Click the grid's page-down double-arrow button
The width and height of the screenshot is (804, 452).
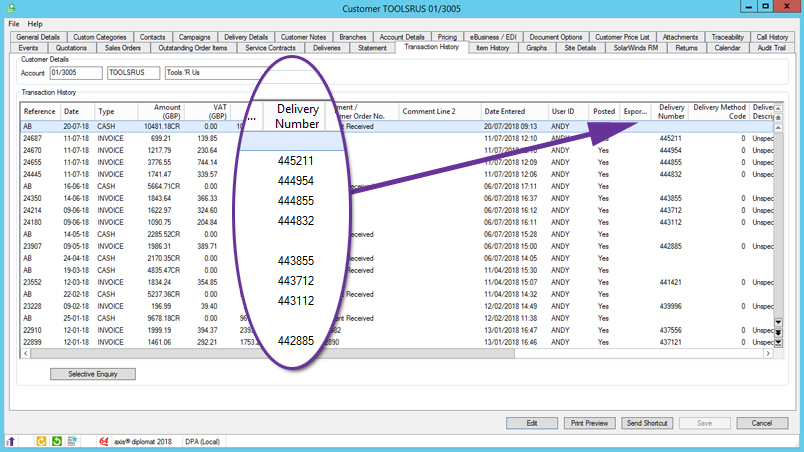(x=778, y=333)
